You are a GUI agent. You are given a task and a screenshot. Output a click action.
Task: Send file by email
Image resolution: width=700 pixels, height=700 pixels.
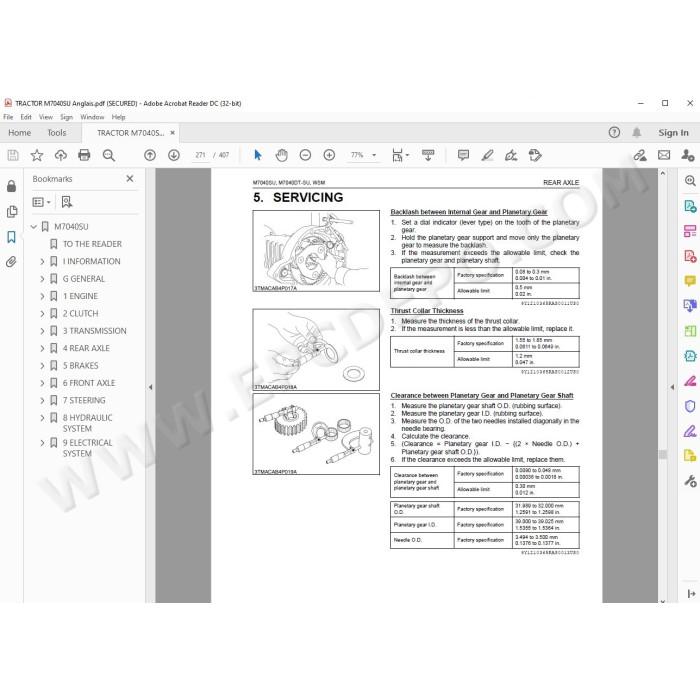tap(664, 155)
